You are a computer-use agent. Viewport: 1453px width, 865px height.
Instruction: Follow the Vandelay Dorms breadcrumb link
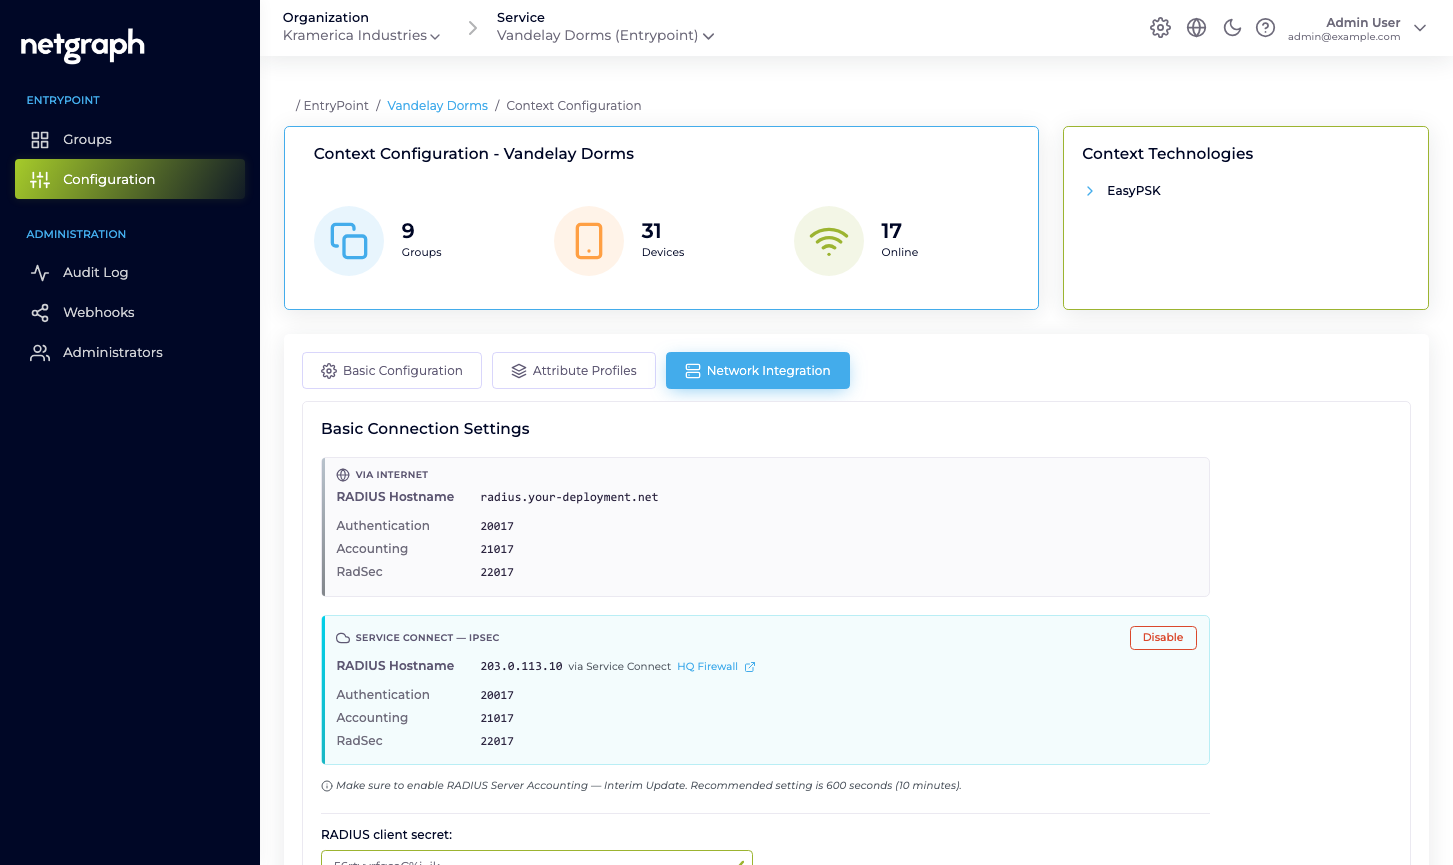pyautogui.click(x=438, y=105)
